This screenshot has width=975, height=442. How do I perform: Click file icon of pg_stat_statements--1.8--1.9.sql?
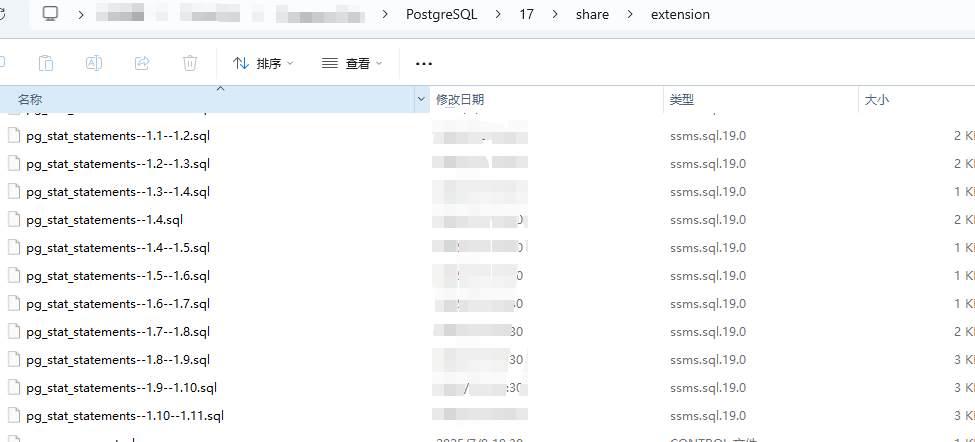coord(14,359)
